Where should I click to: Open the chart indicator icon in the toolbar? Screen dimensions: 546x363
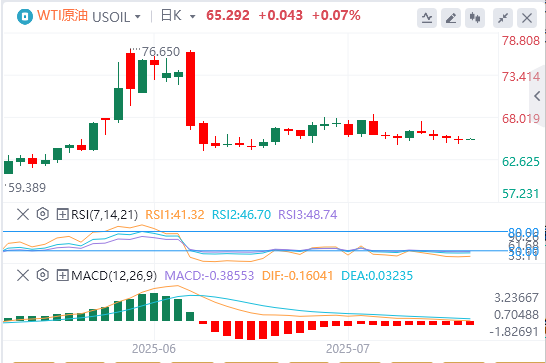pos(427,17)
